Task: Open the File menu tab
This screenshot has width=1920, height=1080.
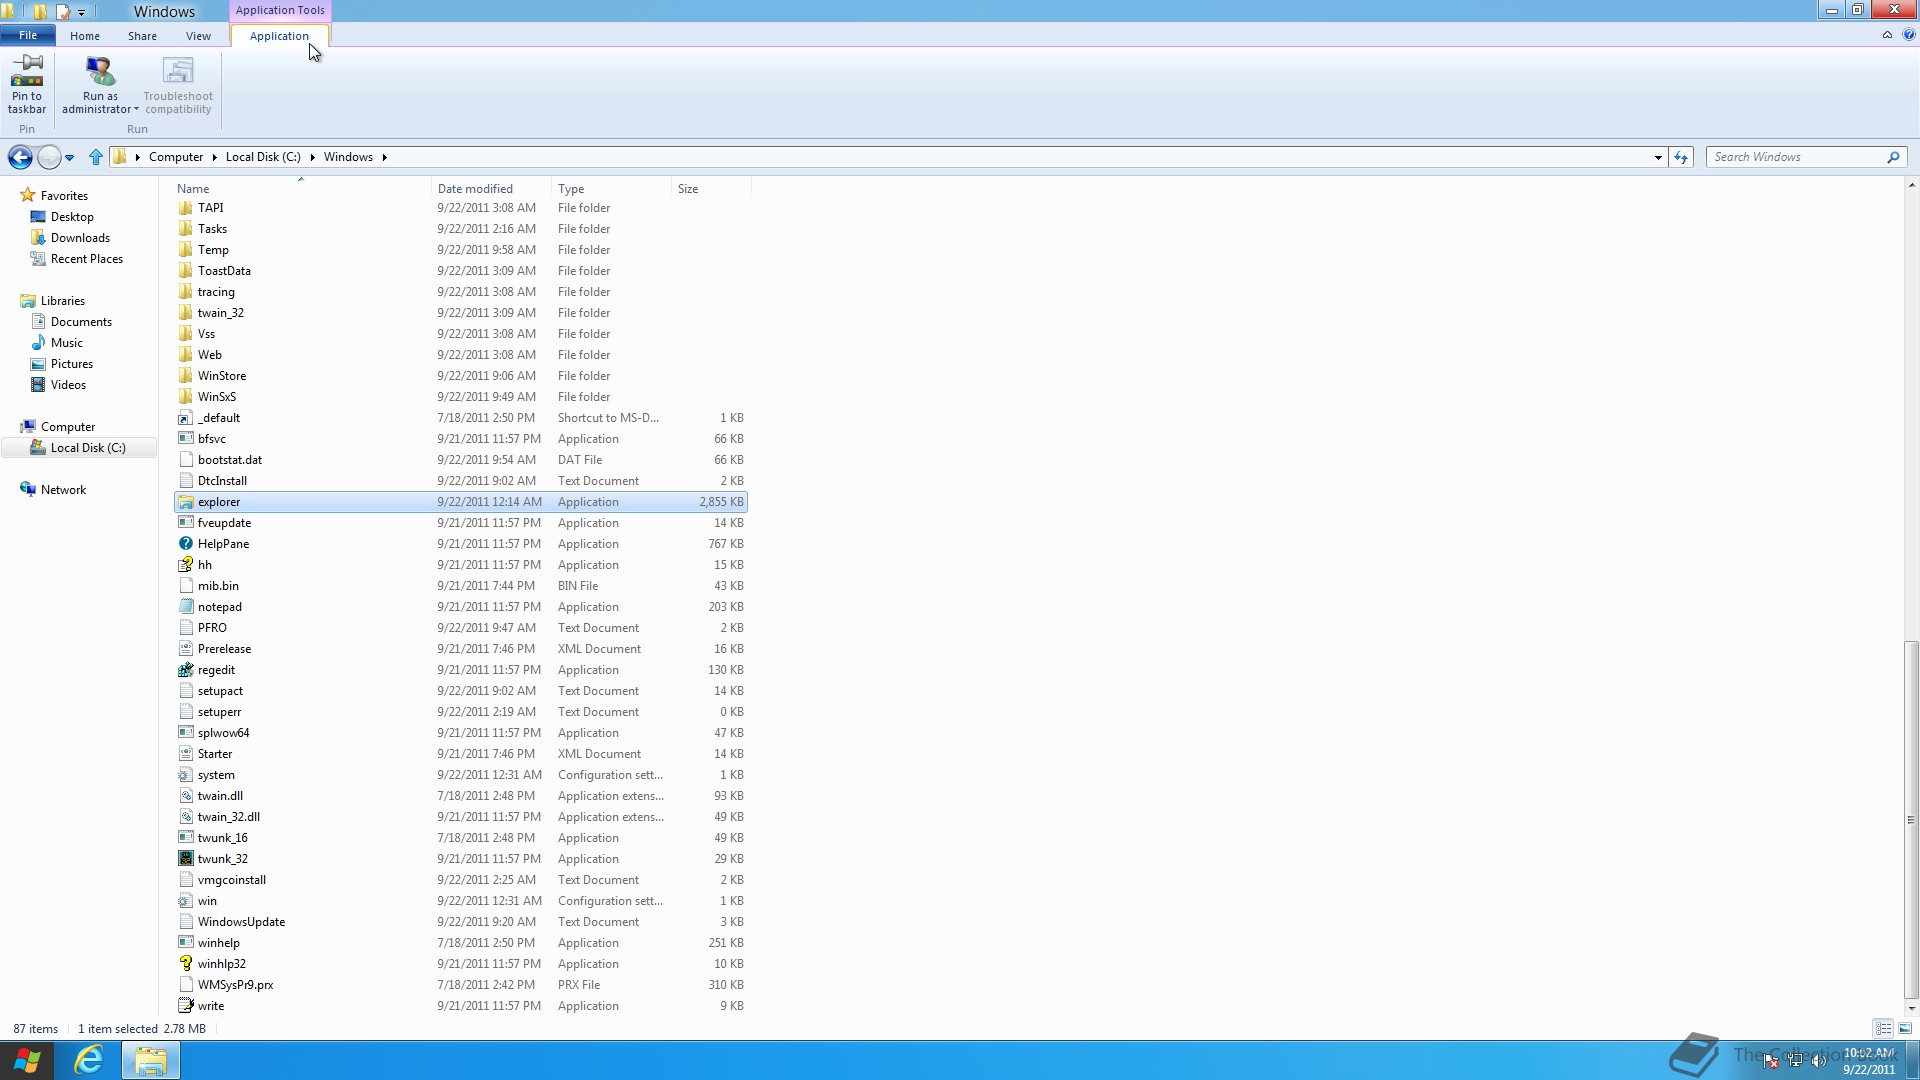Action: click(28, 35)
